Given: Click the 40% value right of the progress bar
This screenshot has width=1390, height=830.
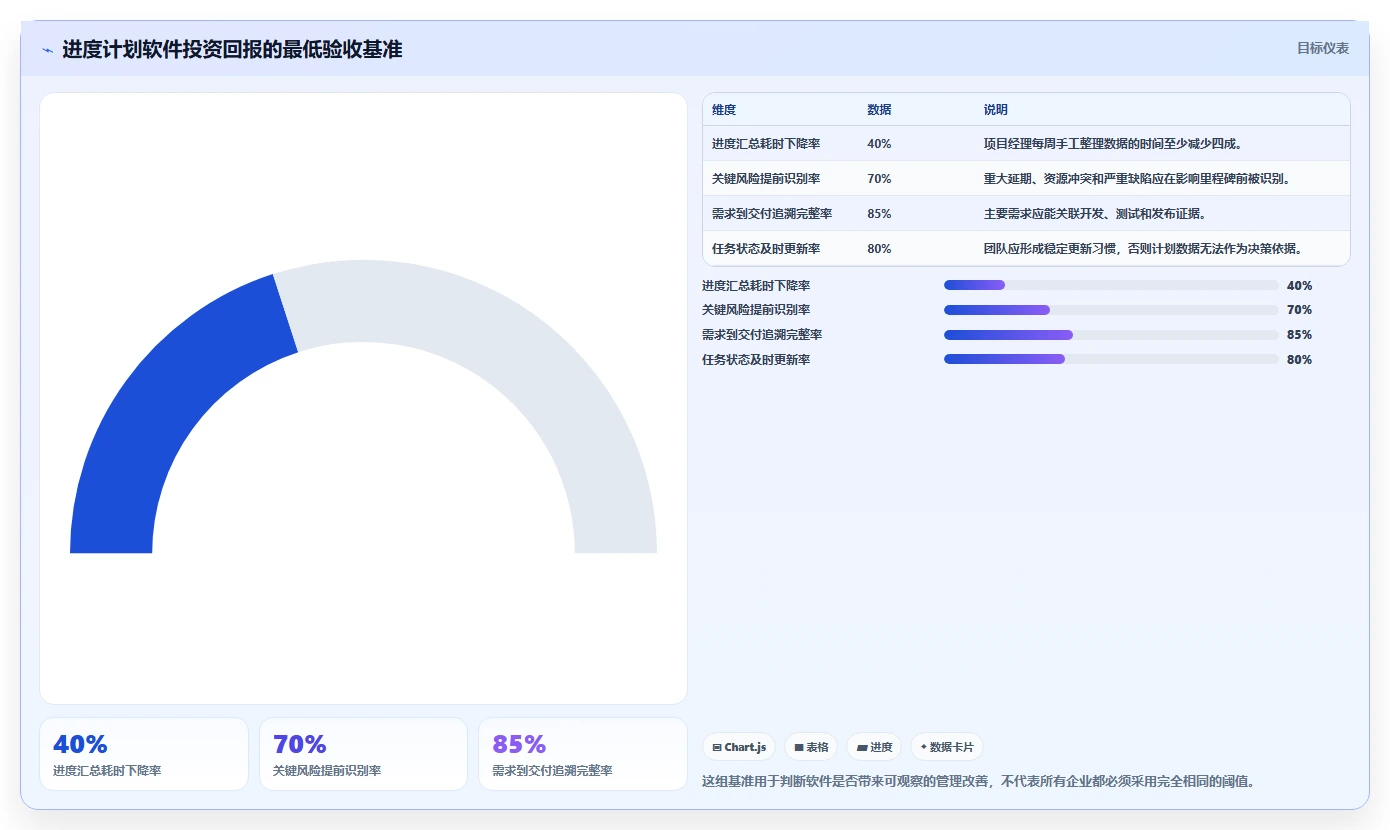Looking at the screenshot, I should (1299, 285).
